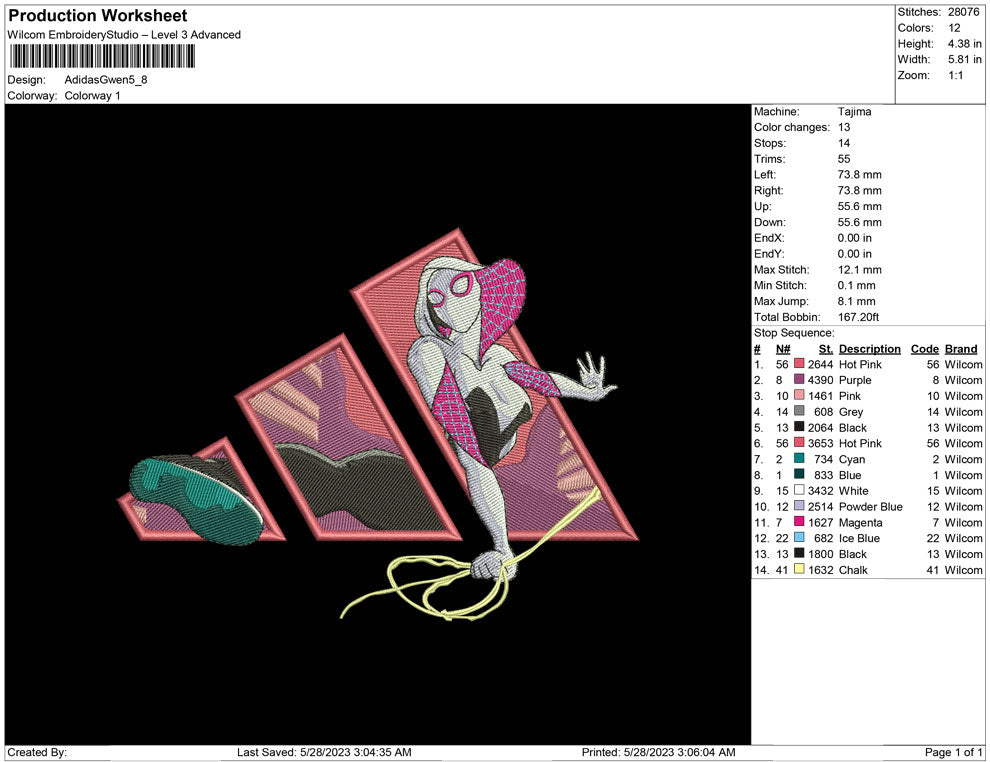Click the Stop Sequence heading
Screen dimensions: 990x762
click(x=794, y=333)
